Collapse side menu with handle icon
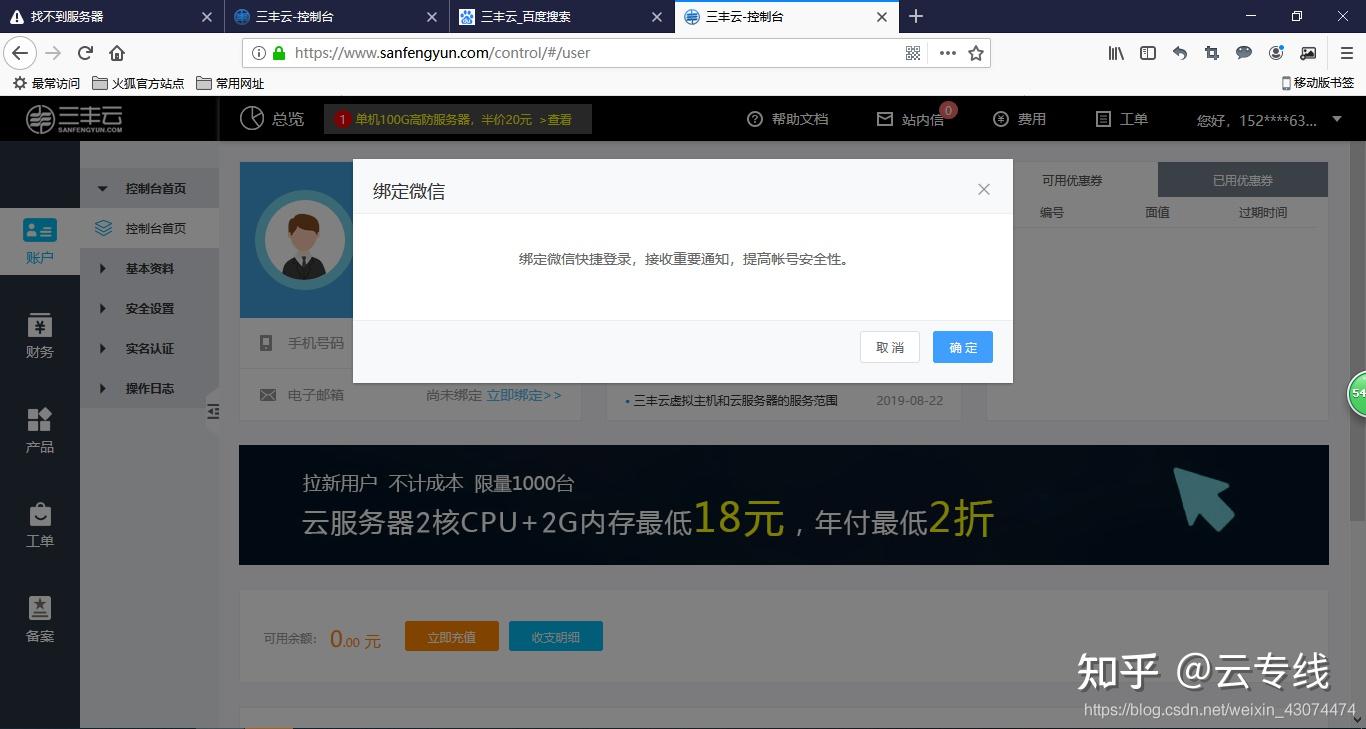Image resolution: width=1366 pixels, height=729 pixels. (x=213, y=411)
